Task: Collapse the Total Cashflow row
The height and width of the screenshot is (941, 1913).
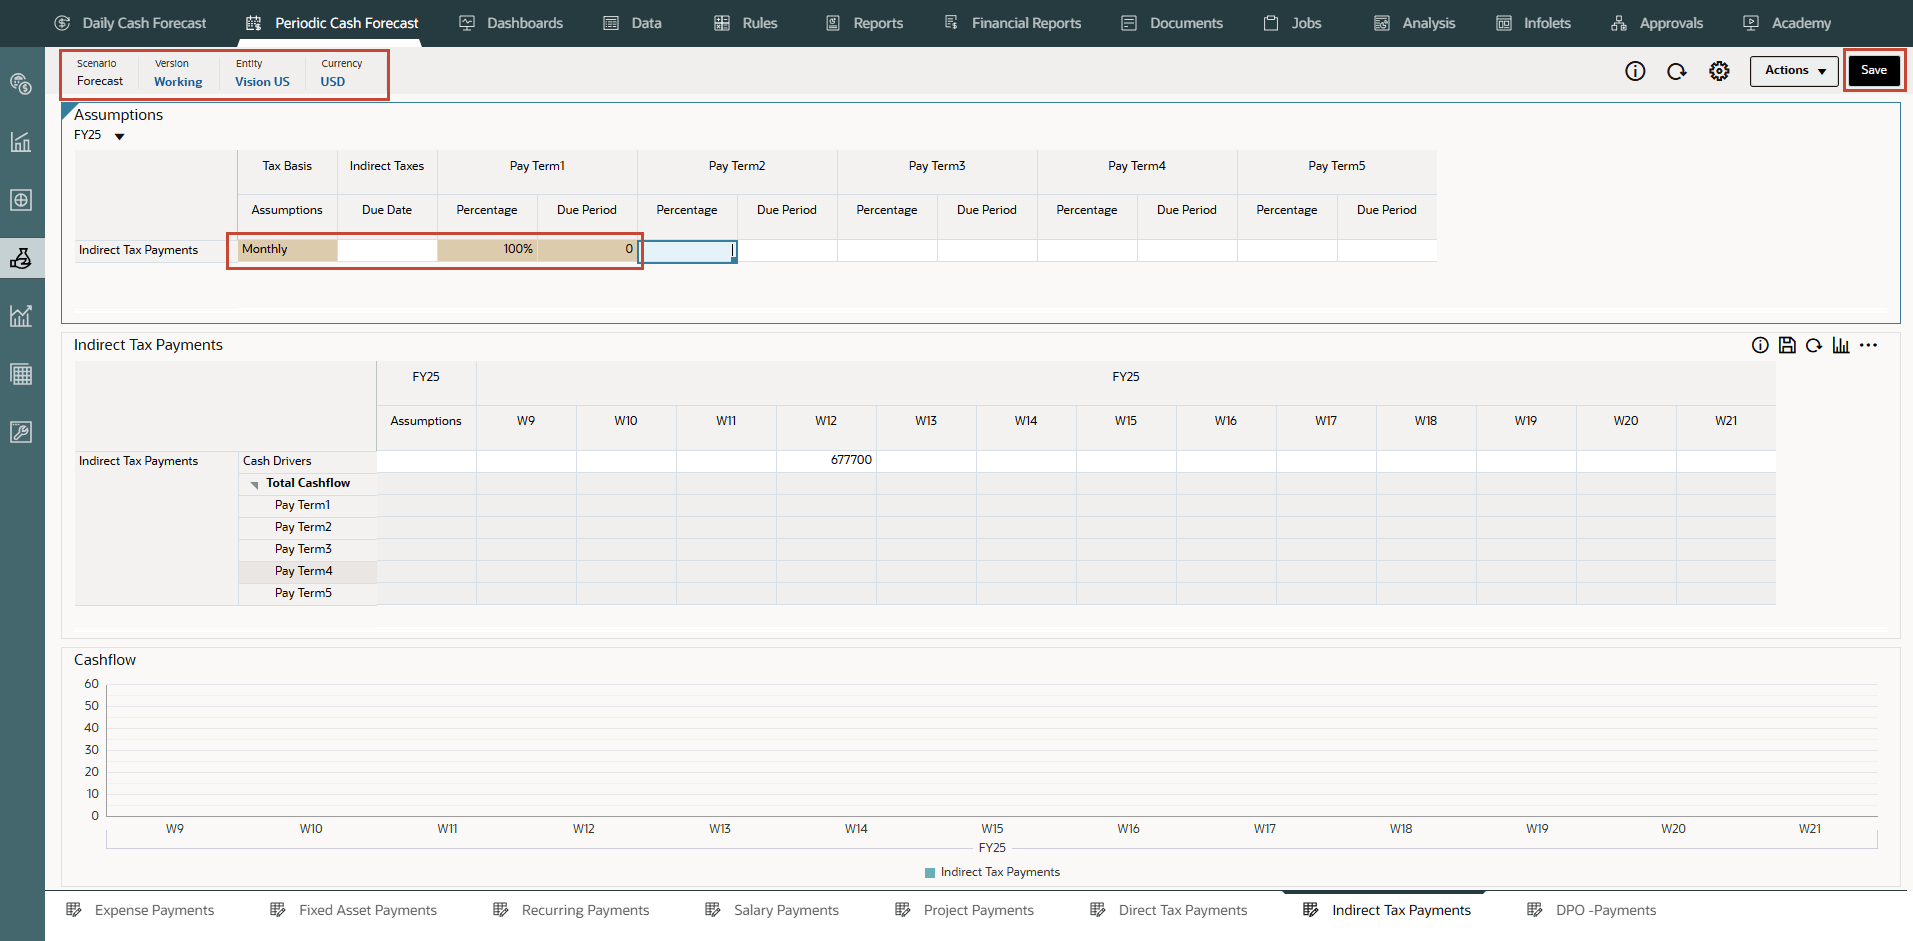Action: (x=255, y=484)
